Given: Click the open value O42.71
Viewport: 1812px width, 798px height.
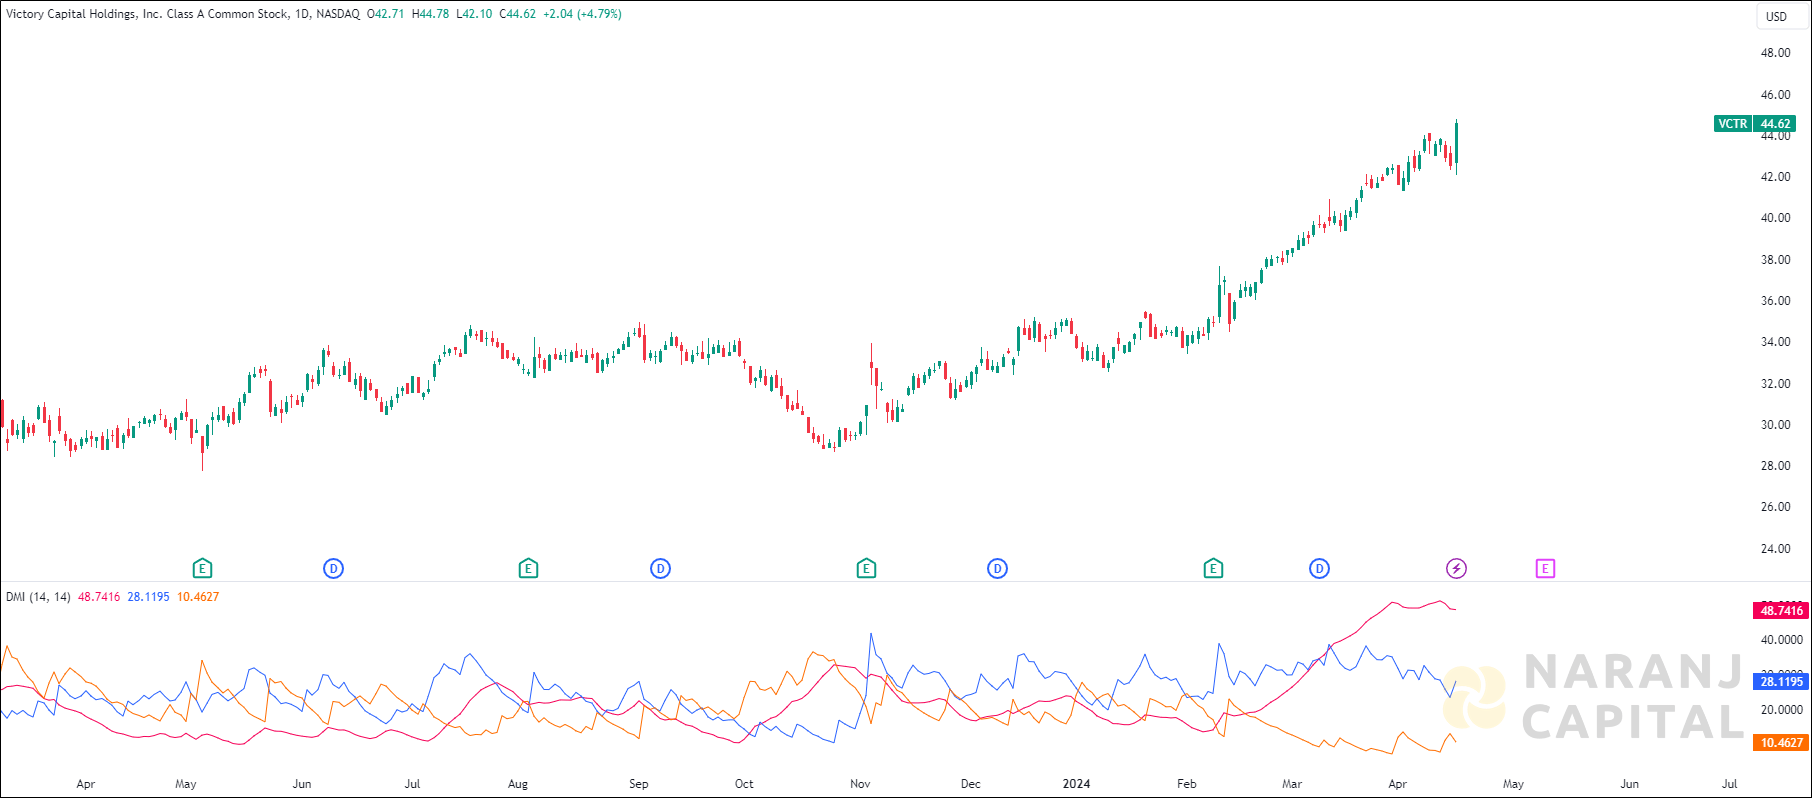Looking at the screenshot, I should [386, 14].
